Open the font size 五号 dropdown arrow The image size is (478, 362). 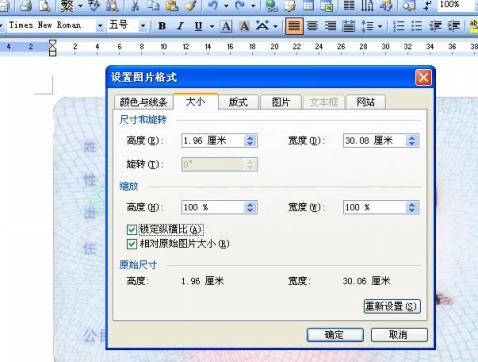point(143,26)
